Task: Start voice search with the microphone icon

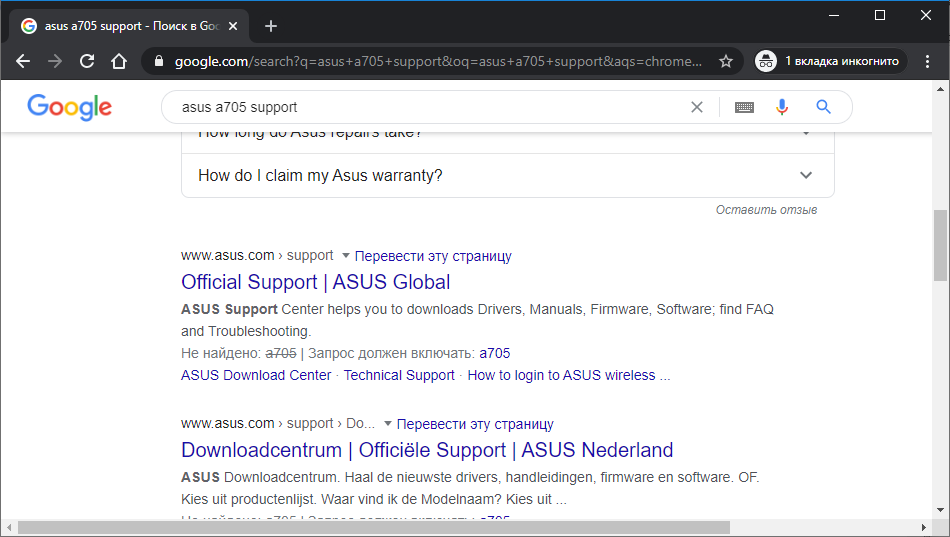Action: (782, 107)
